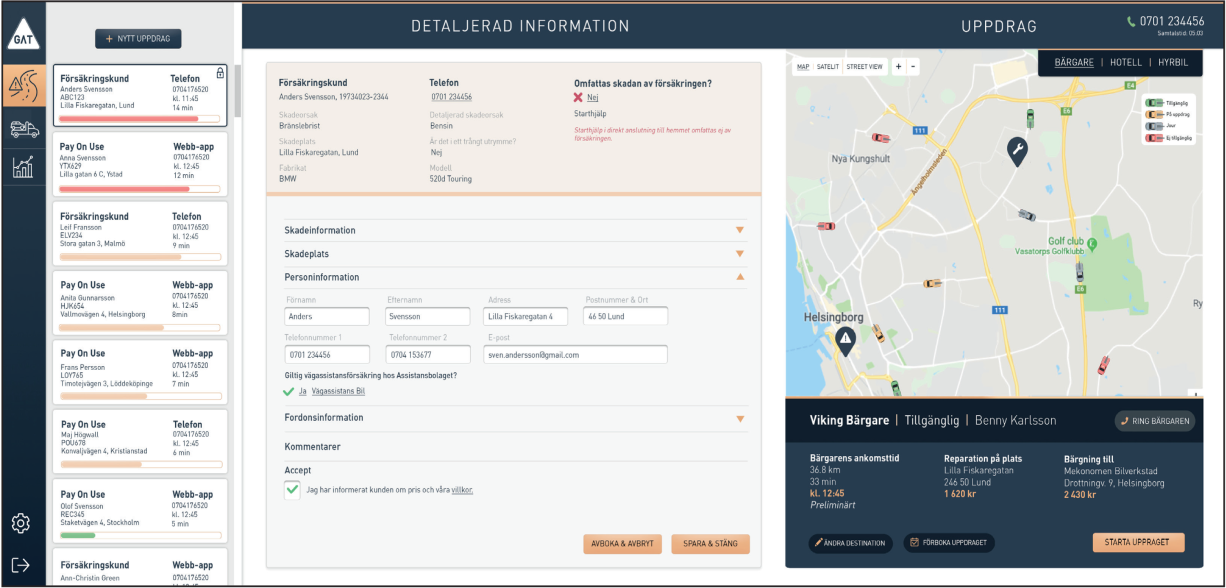The height and width of the screenshot is (588, 1226).
Task: Click red car near Nya Kungshult
Action: (881, 138)
